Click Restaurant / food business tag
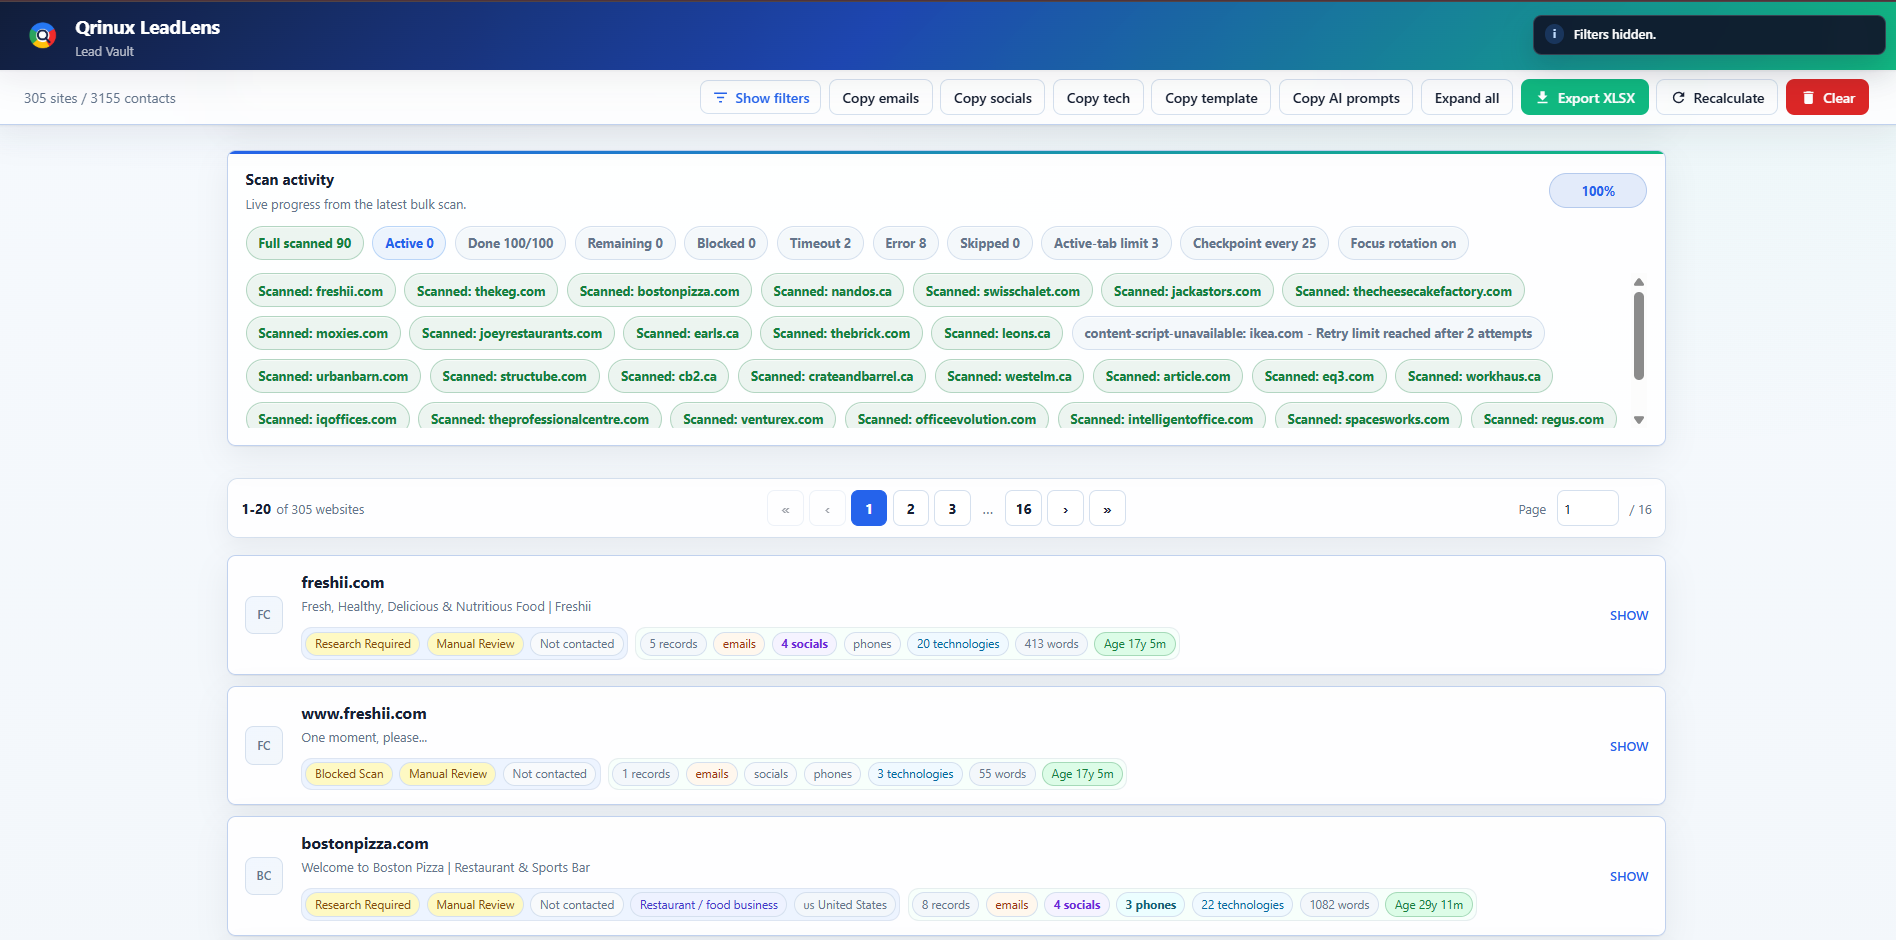Screen dimensions: 1896x940 [709, 905]
